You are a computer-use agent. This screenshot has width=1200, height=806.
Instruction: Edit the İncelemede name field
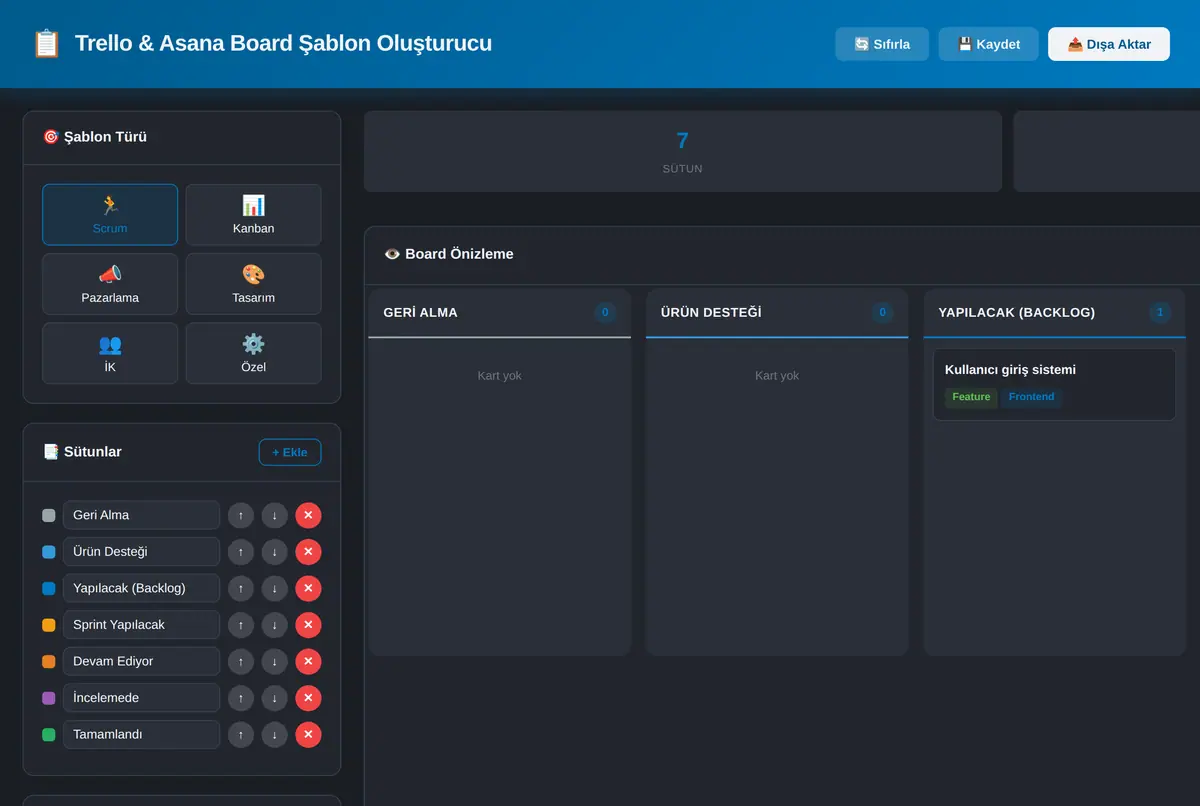click(x=141, y=698)
